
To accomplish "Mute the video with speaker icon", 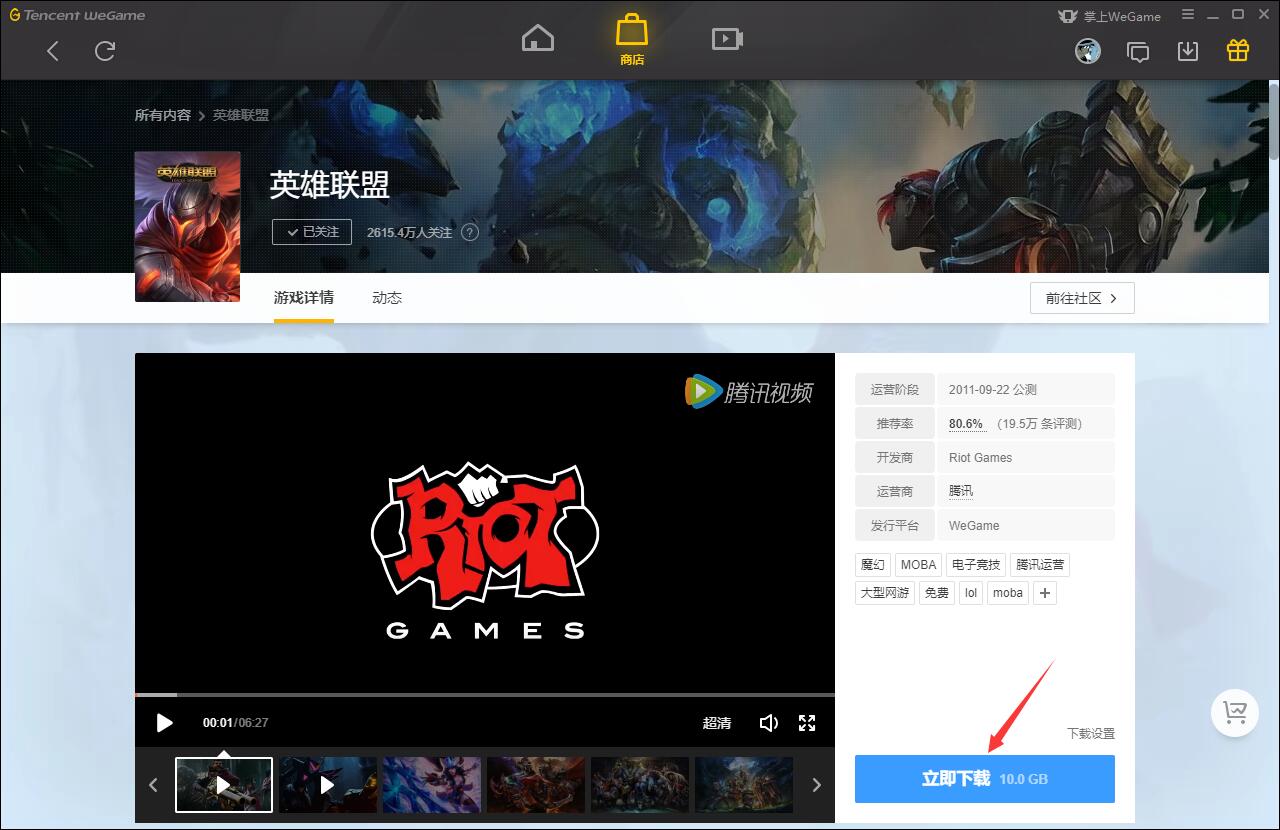I will click(769, 723).
